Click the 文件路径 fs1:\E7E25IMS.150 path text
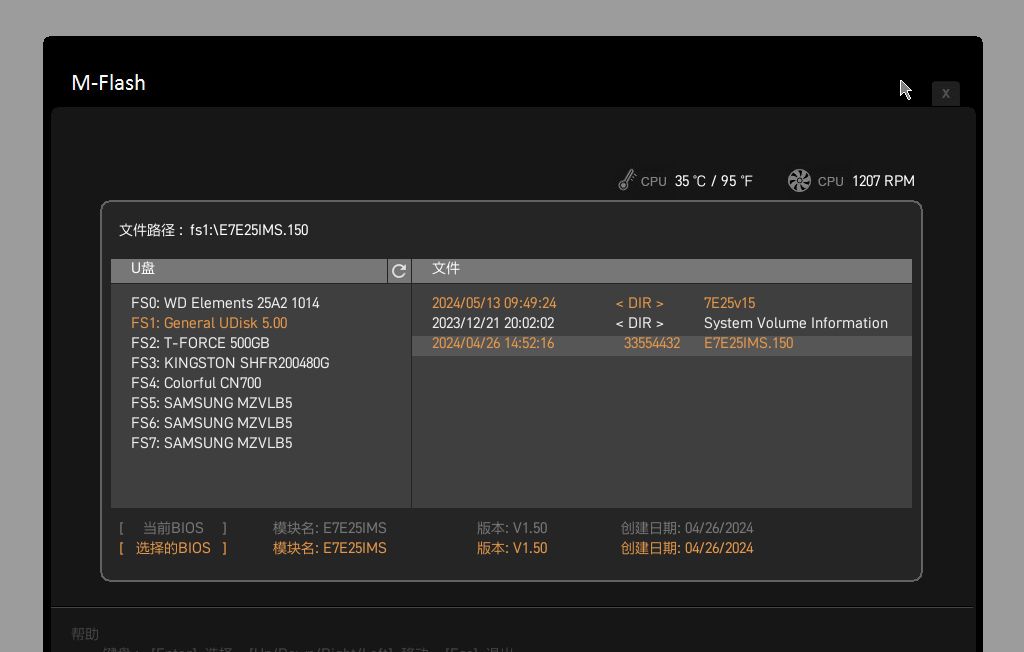This screenshot has width=1024, height=652. click(214, 230)
